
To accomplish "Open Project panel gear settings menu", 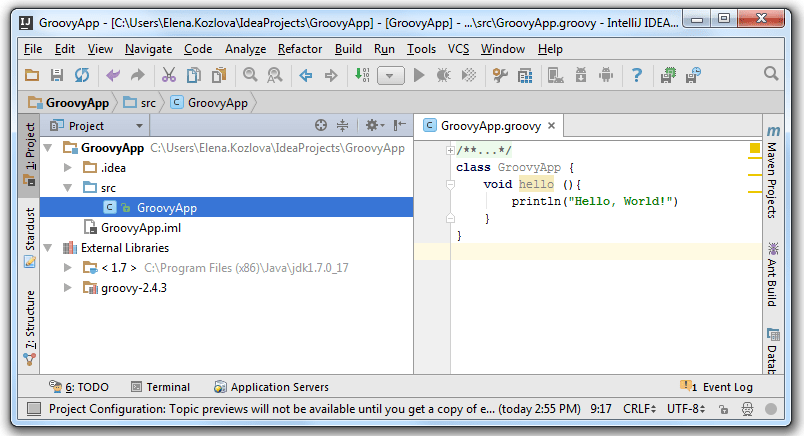I will pos(374,125).
